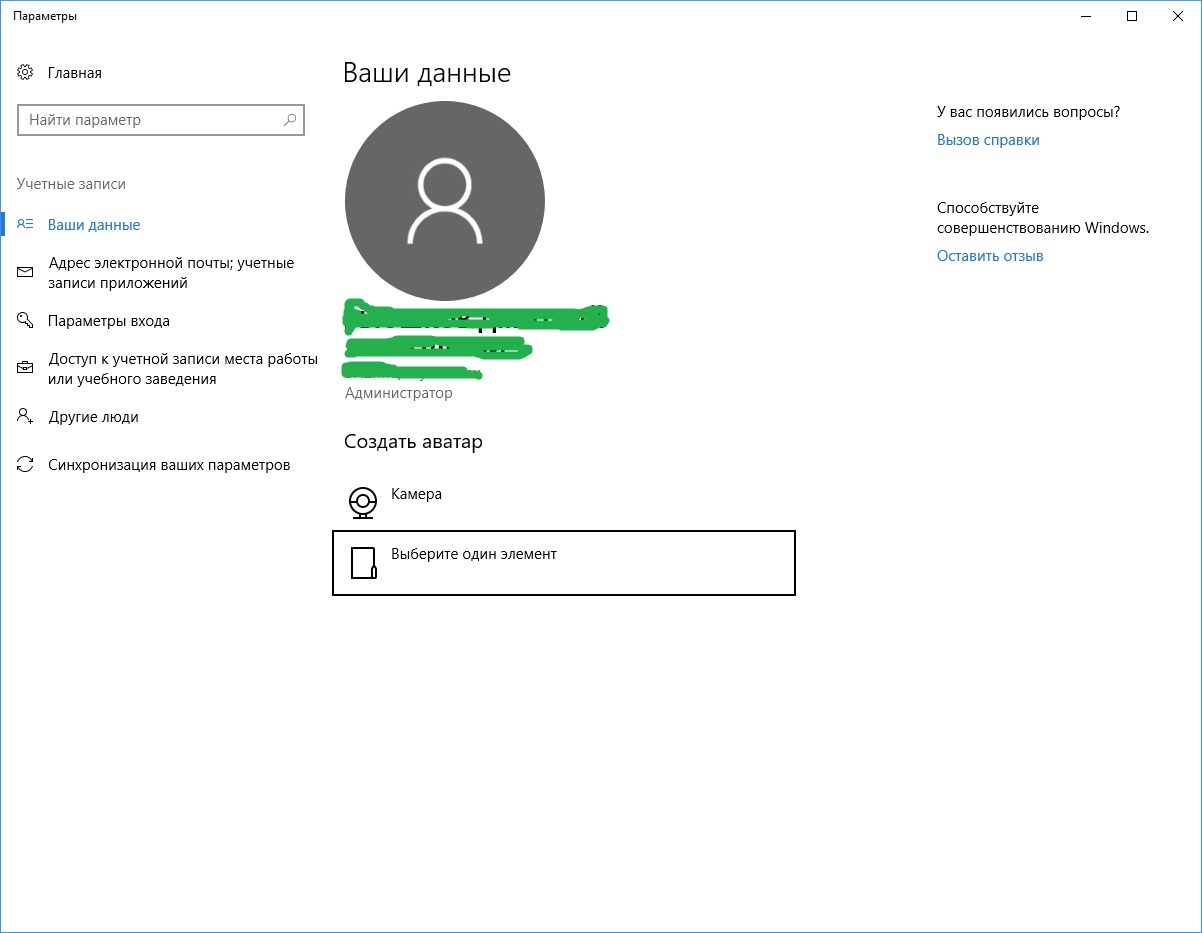Click Выберите один элемент to browse
Viewport: 1202px width, 933px height.
pos(564,563)
